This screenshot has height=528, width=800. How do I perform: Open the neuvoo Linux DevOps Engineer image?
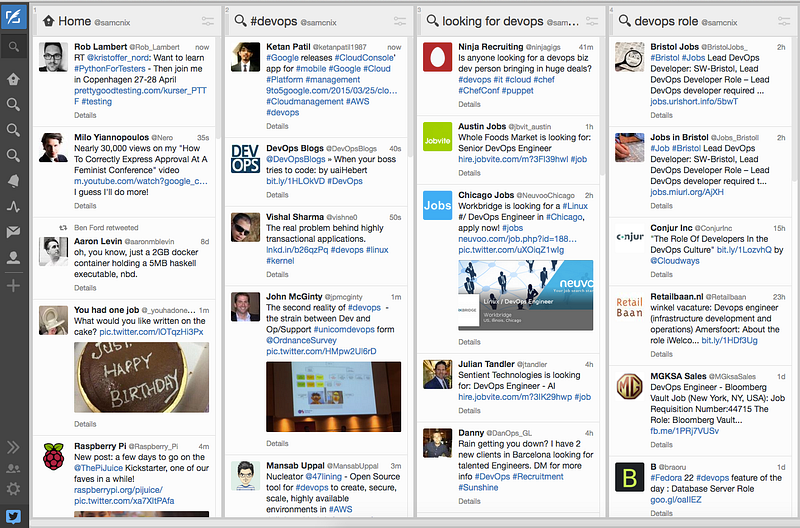pyautogui.click(x=526, y=295)
